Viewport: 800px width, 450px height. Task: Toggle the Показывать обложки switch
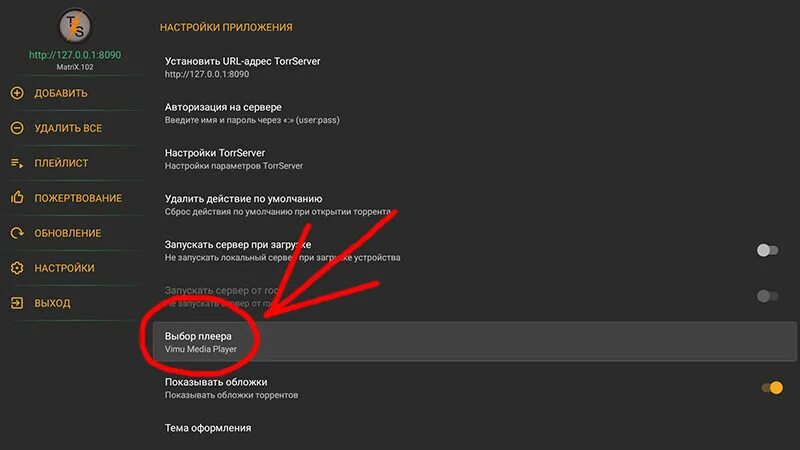[771, 388]
